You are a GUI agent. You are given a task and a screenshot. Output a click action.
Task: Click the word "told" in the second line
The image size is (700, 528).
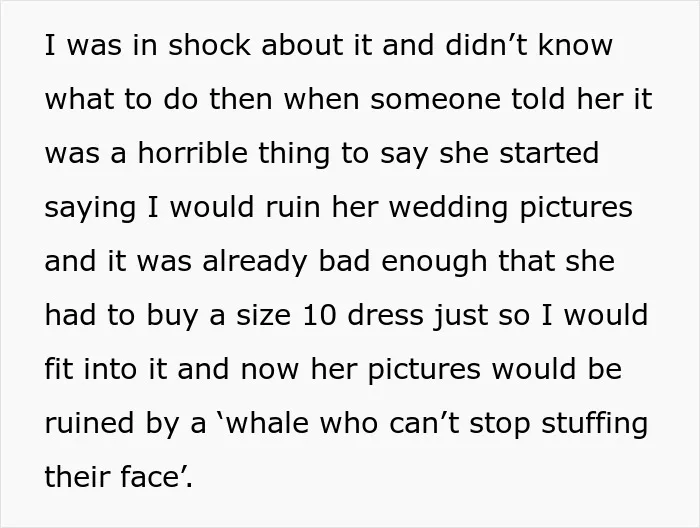tap(538, 99)
